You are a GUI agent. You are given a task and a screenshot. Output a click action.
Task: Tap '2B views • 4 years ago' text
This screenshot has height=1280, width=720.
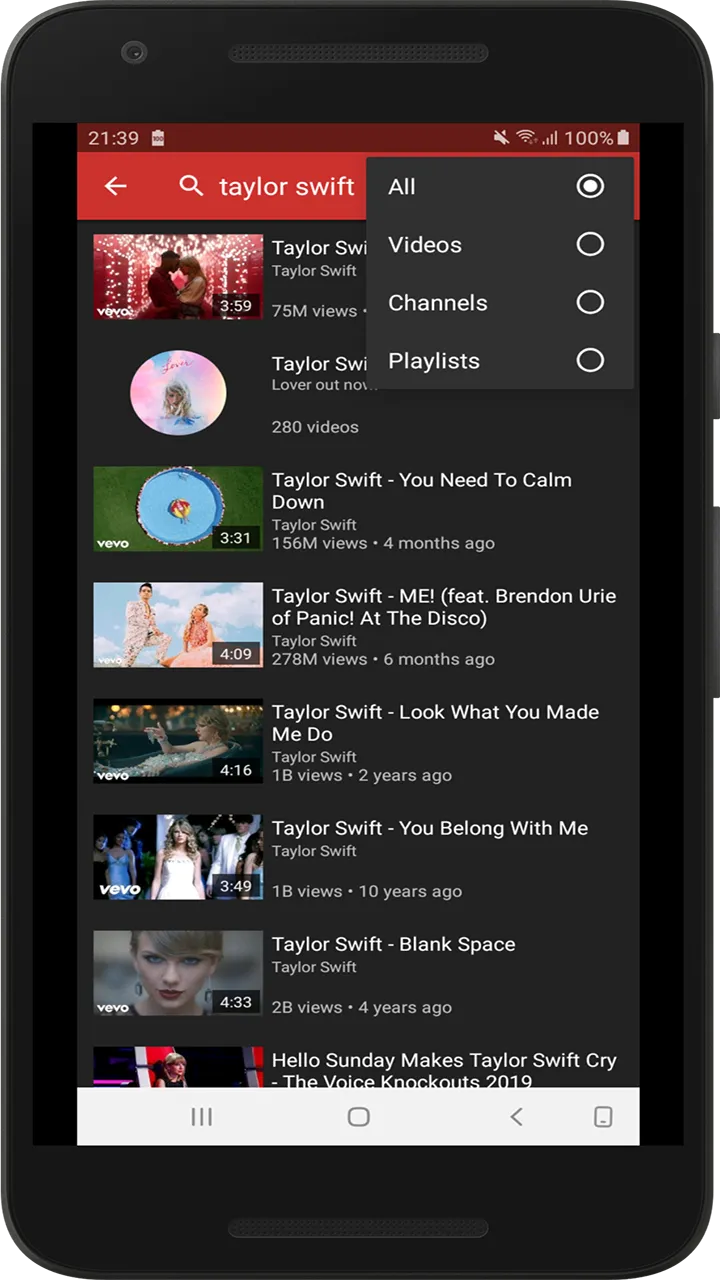coord(362,1007)
